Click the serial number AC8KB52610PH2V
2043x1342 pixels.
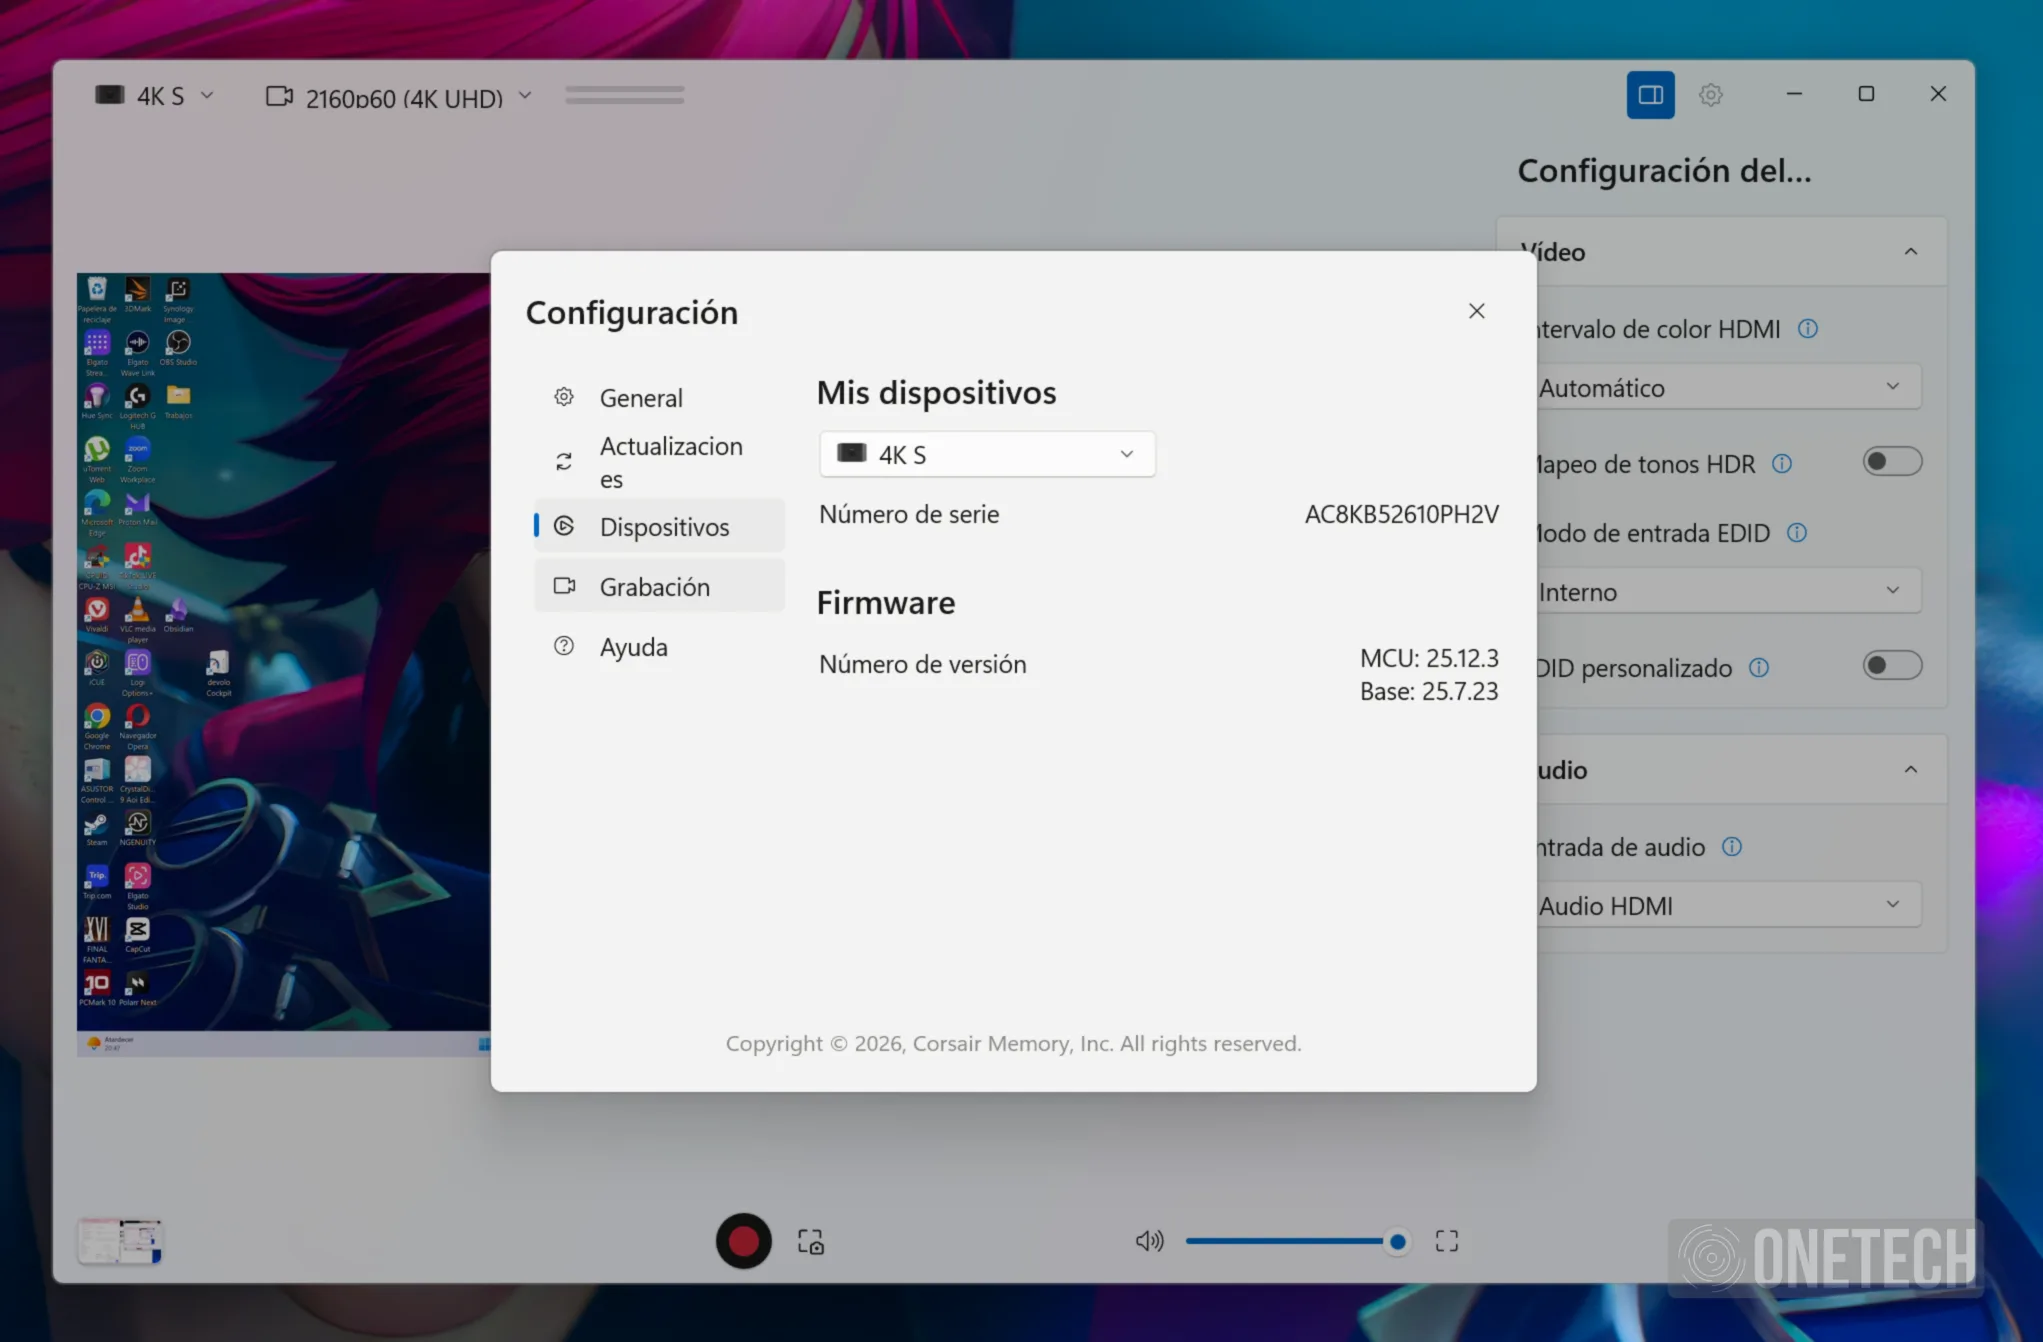click(x=1401, y=514)
